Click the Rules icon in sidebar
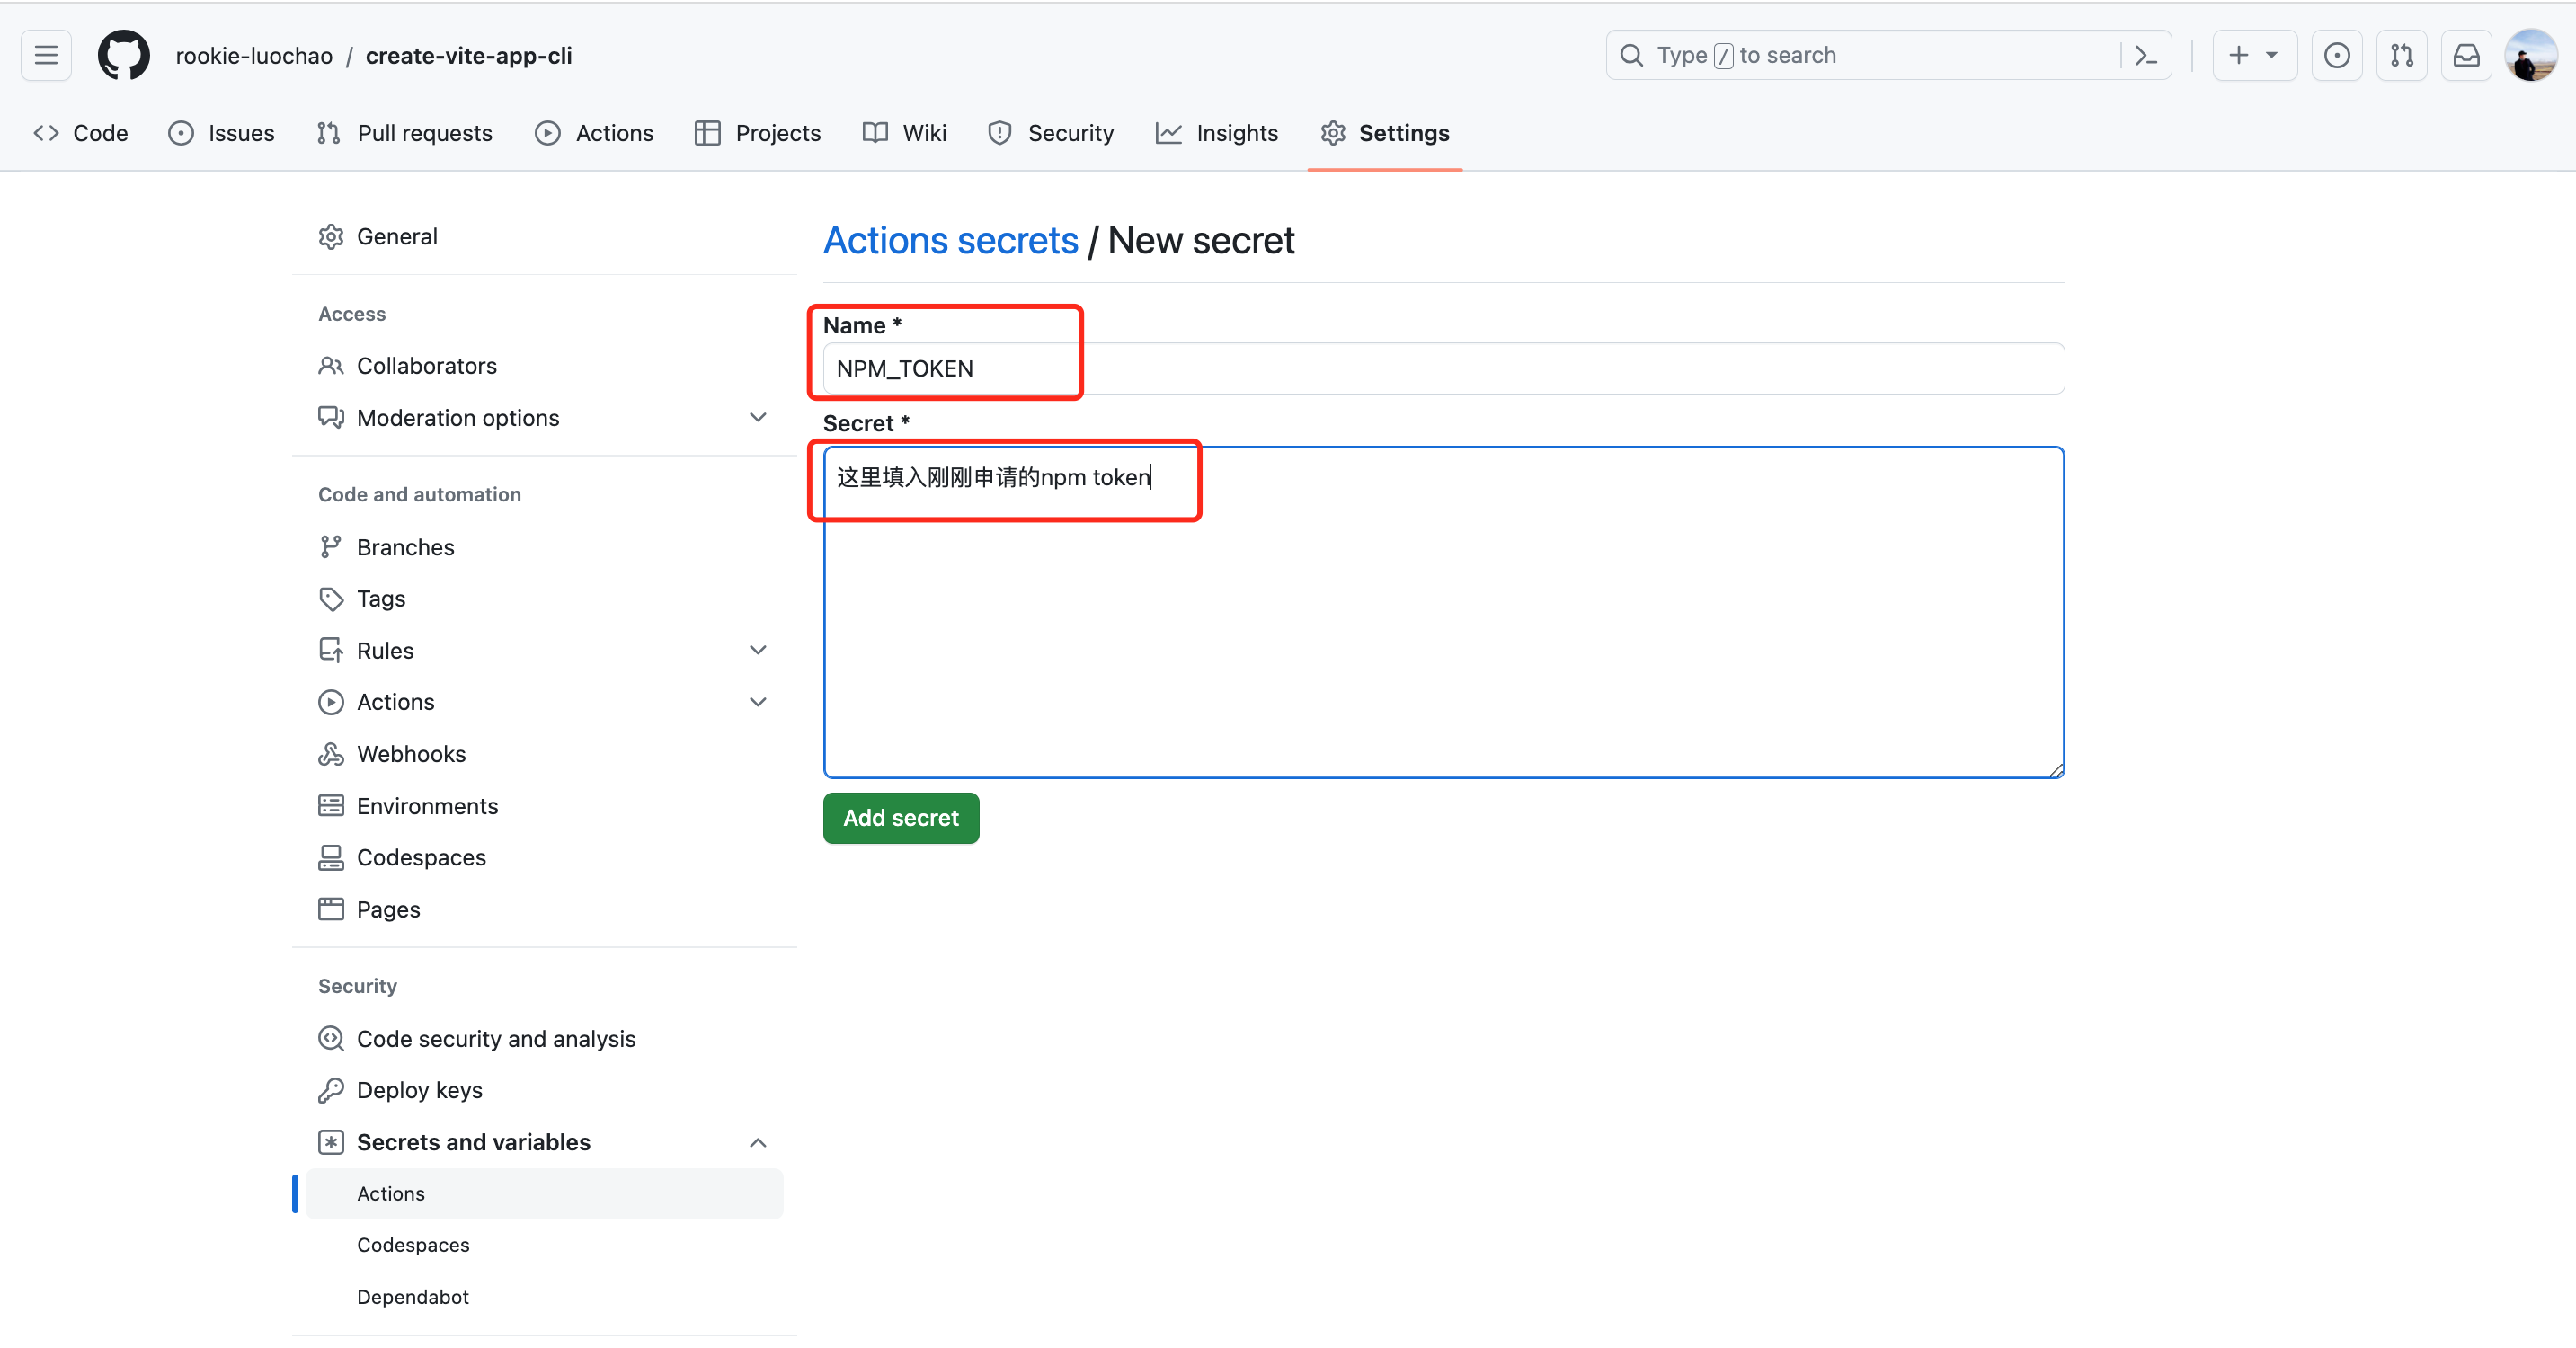Screen dimensions: 2576x1348 pos(331,651)
